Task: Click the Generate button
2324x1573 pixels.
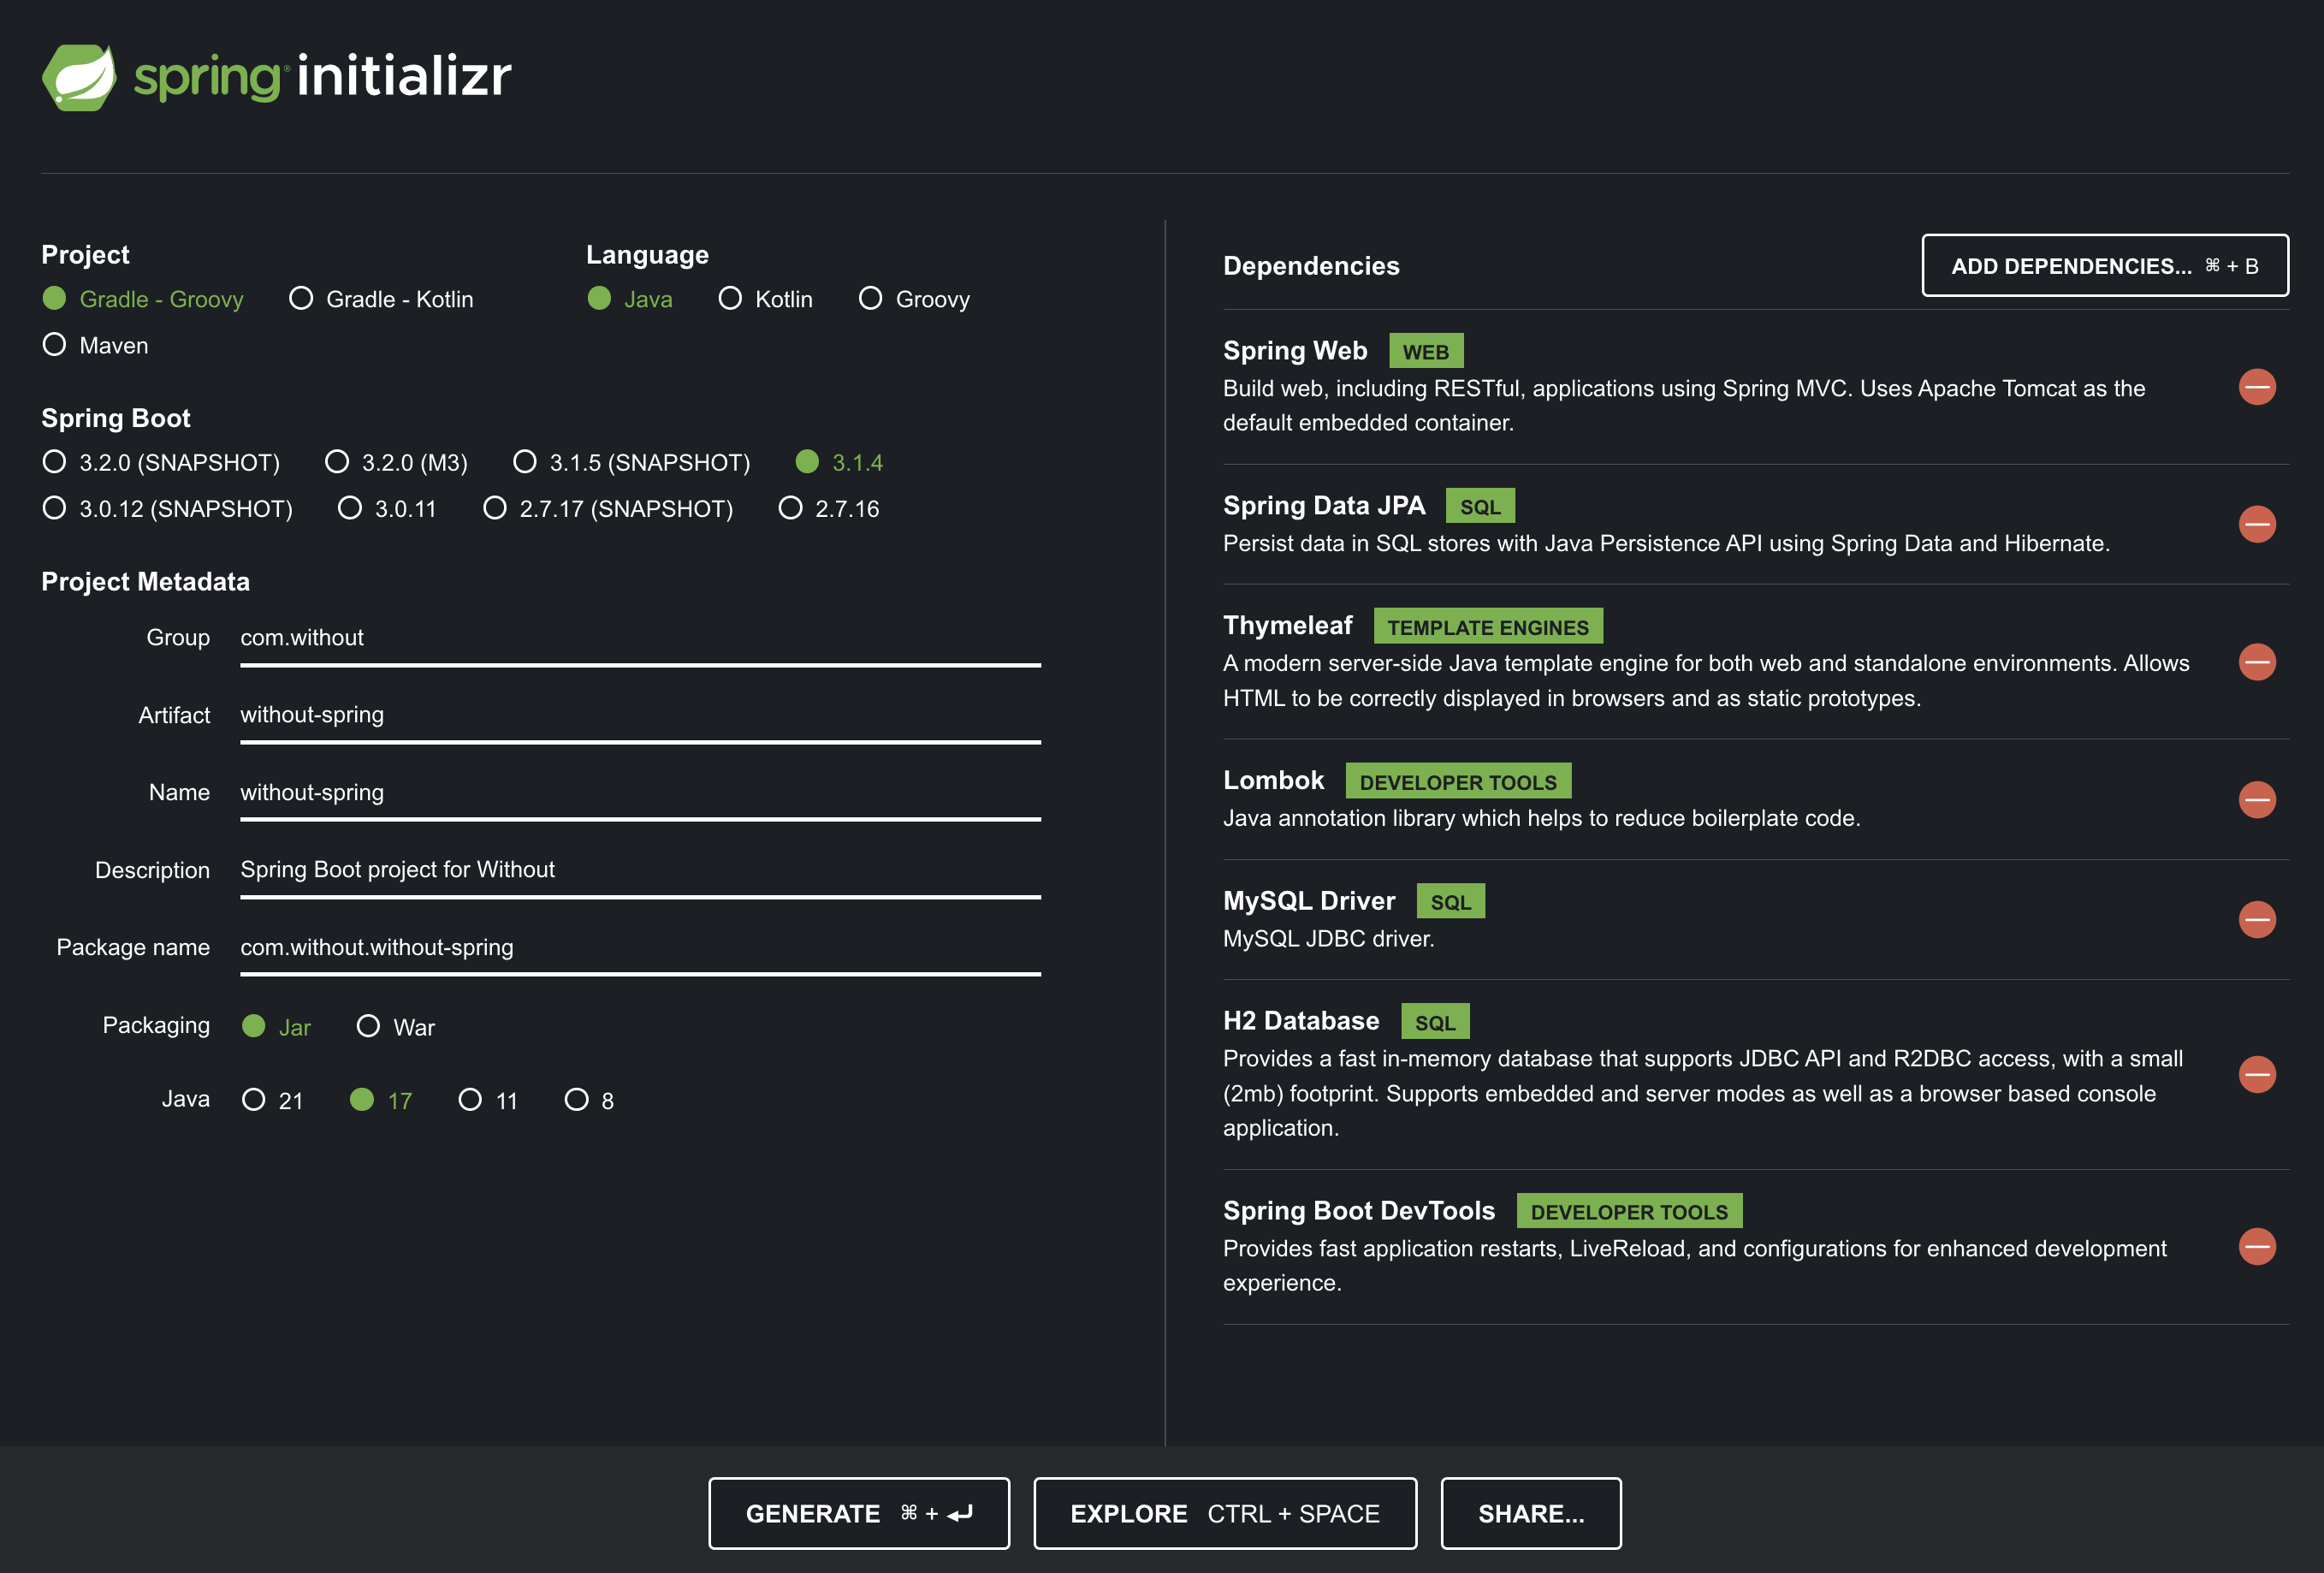Action: 858,1513
